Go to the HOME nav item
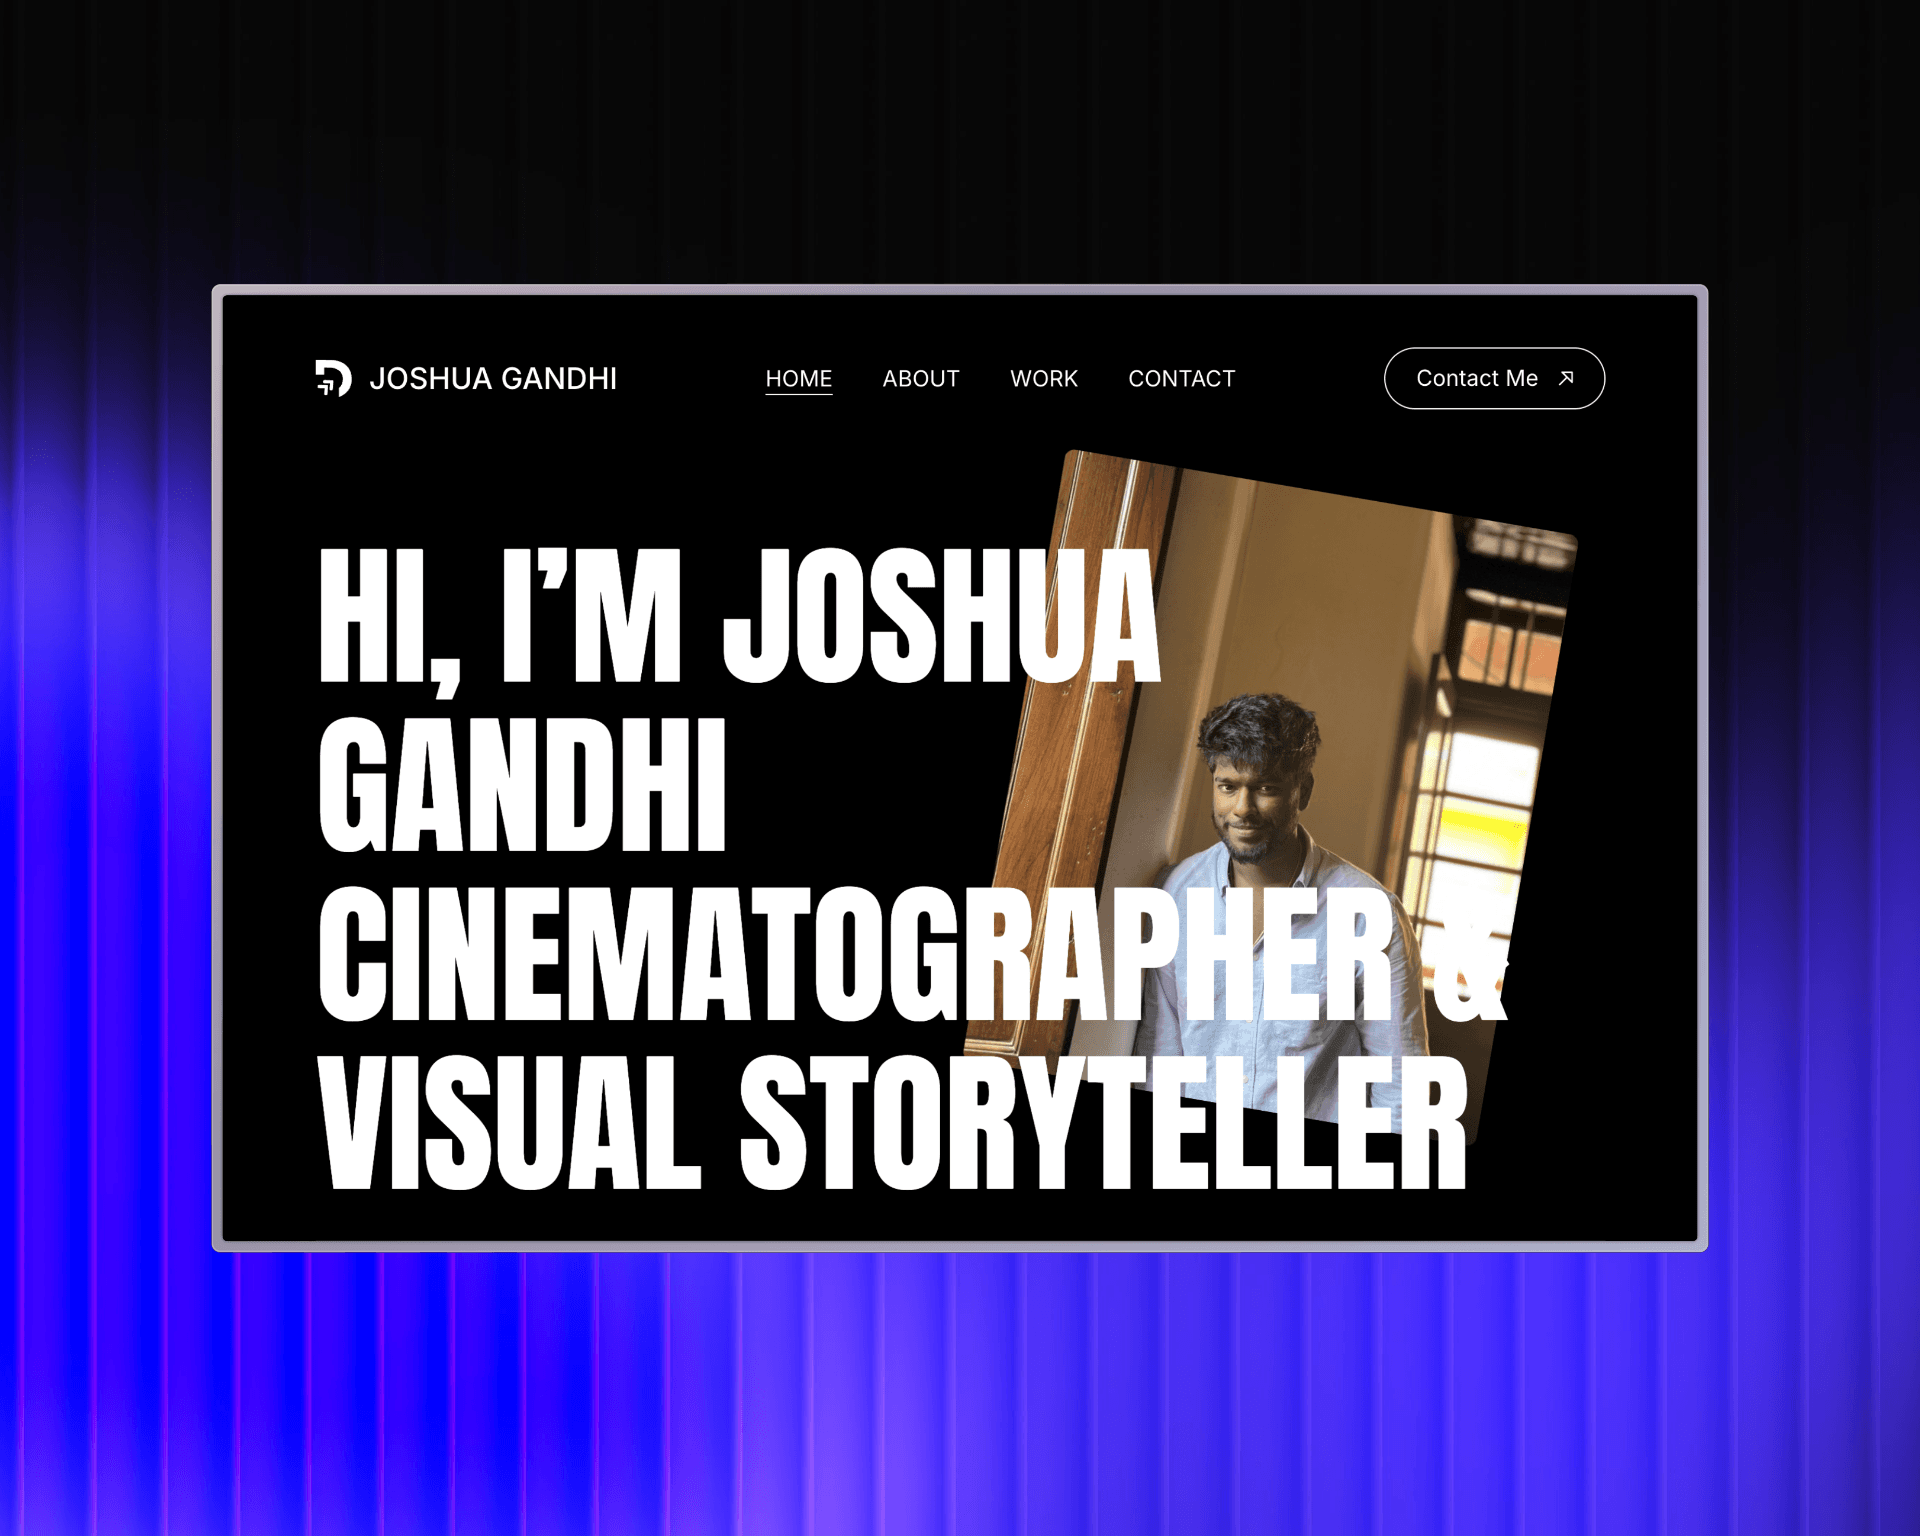 [798, 379]
